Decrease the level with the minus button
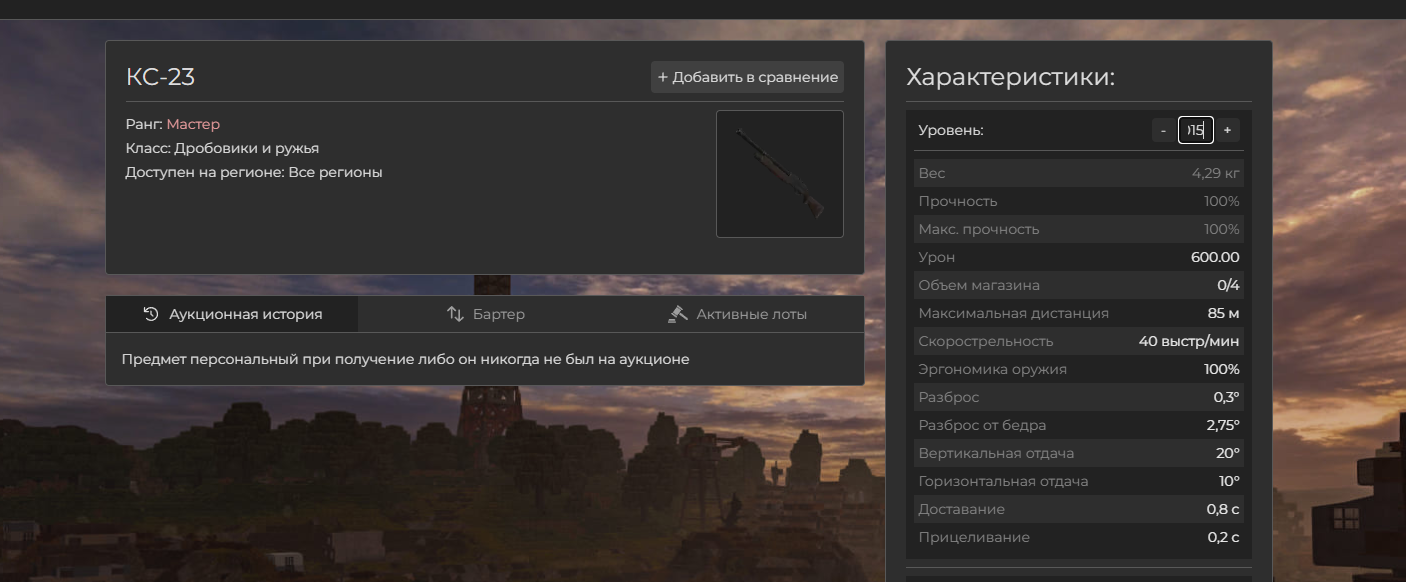 (1163, 130)
